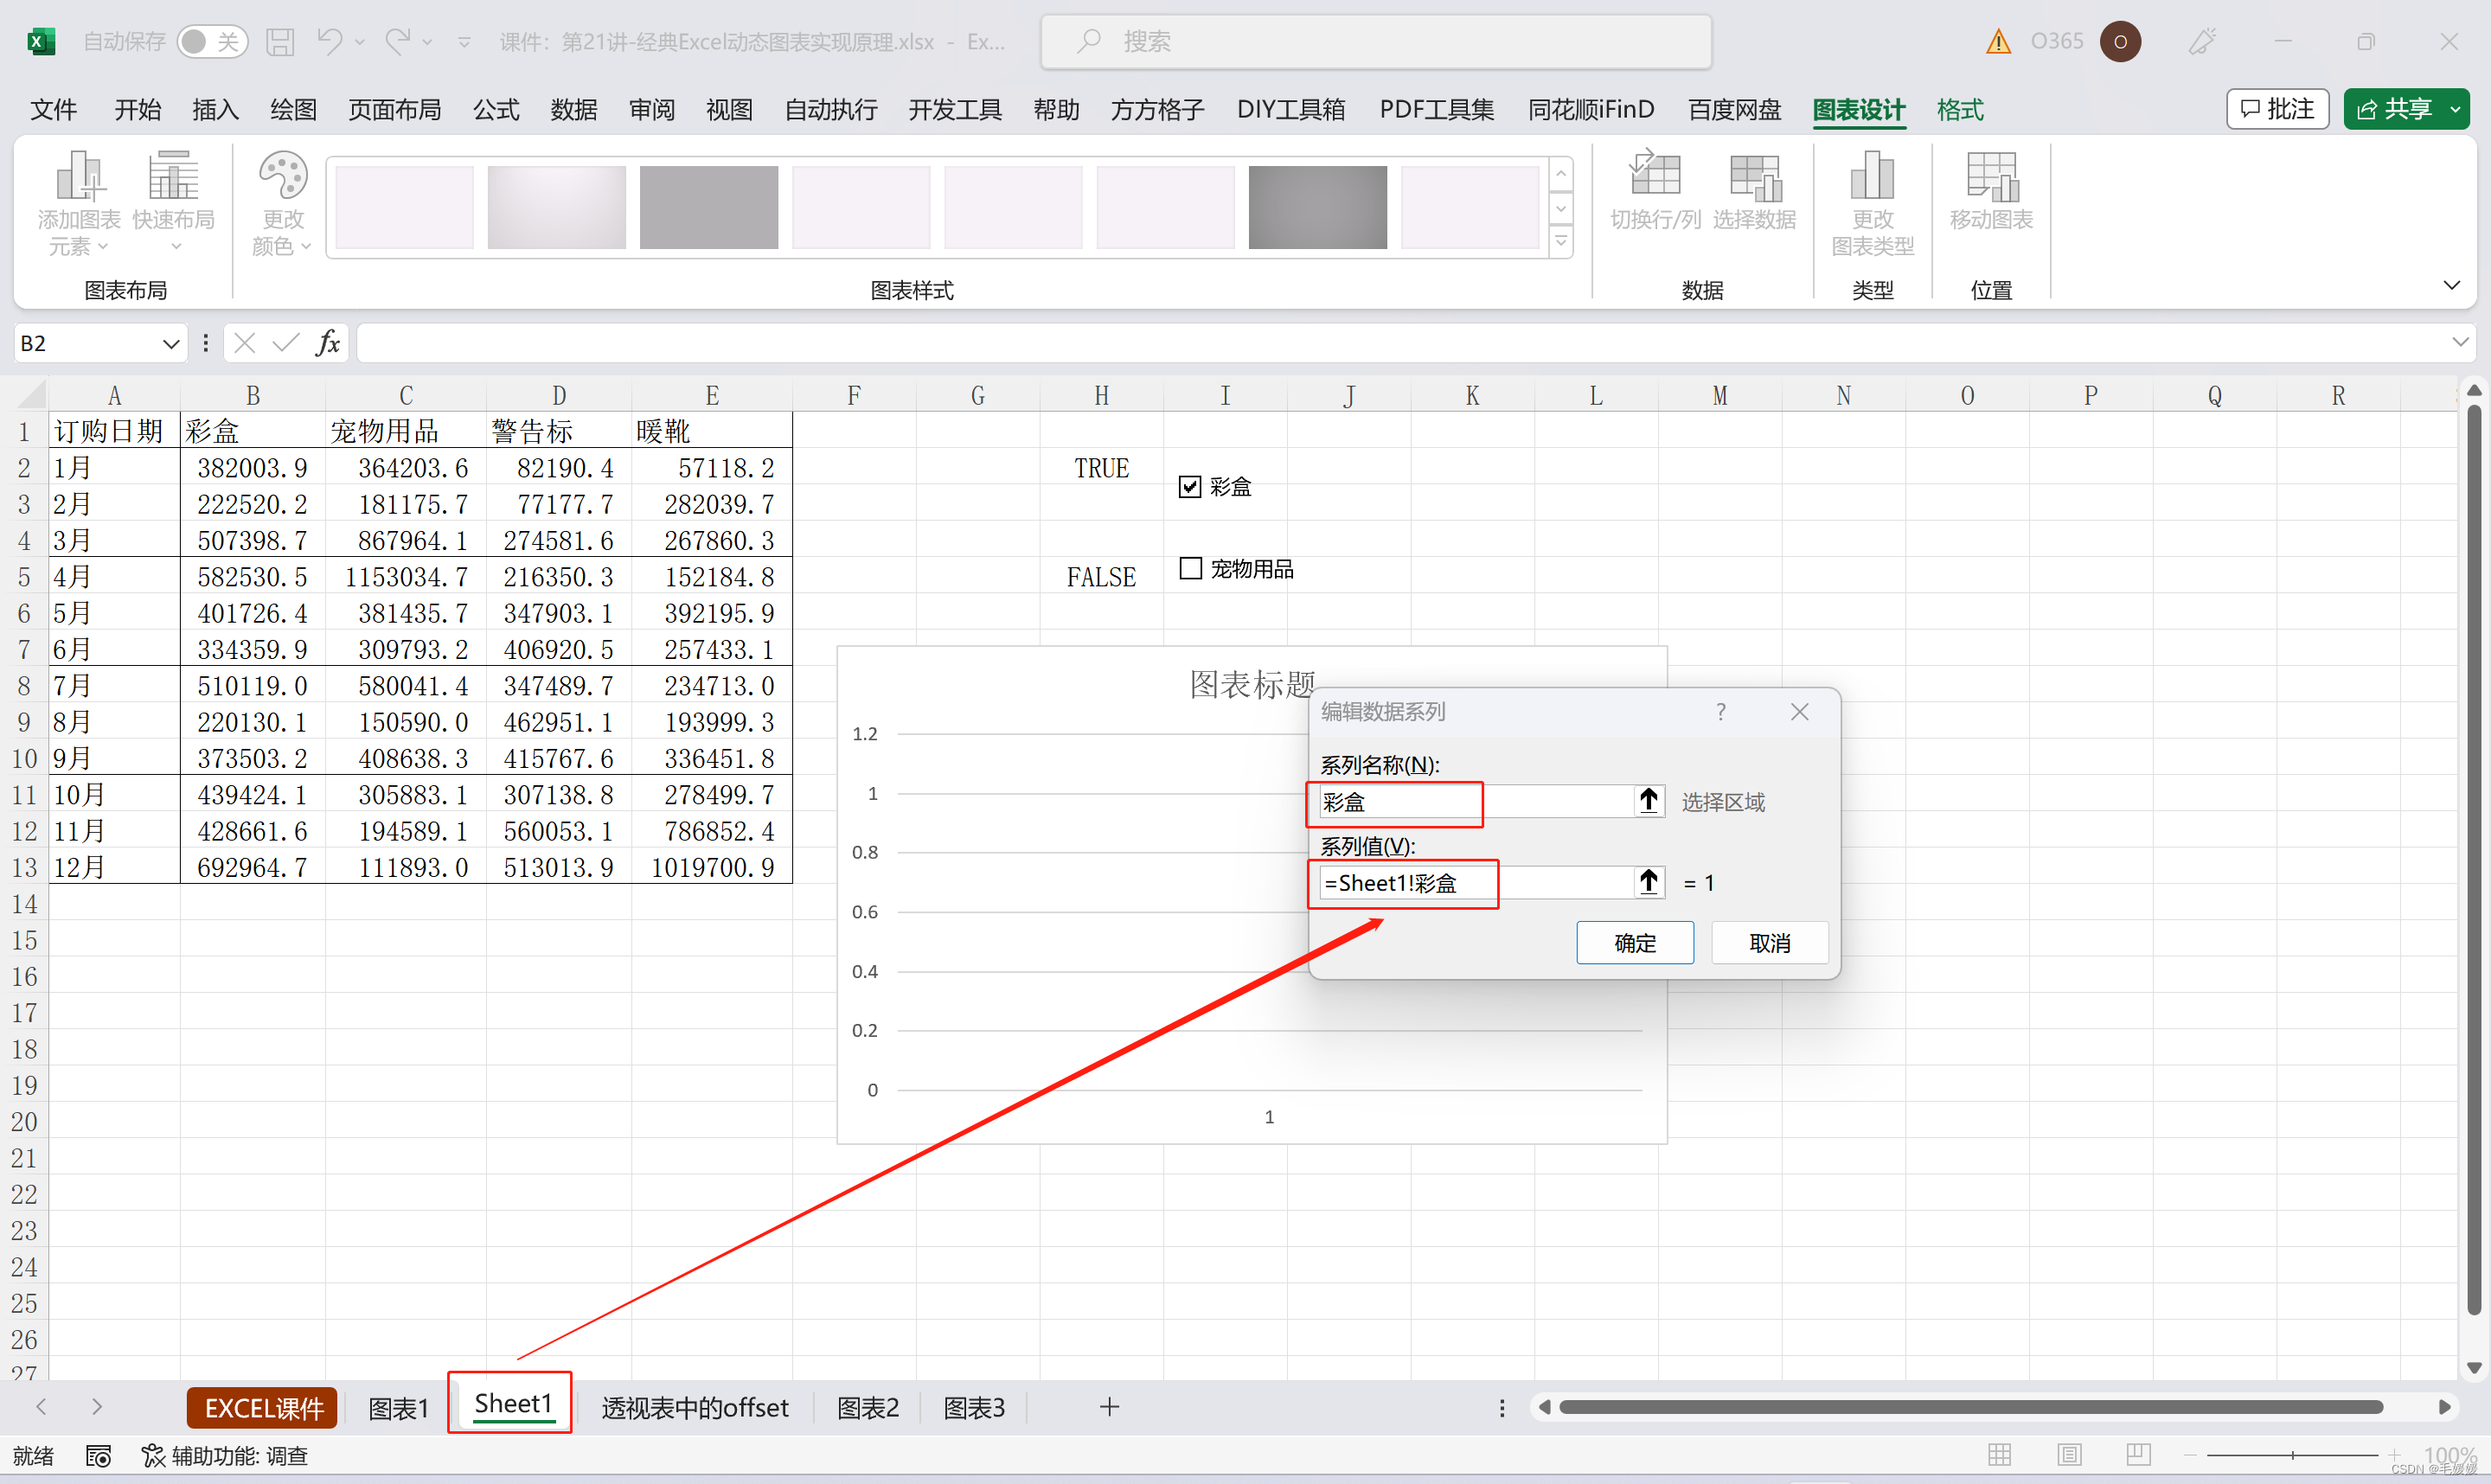Click range selector arrow beside 系列值 field

[x=1649, y=883]
